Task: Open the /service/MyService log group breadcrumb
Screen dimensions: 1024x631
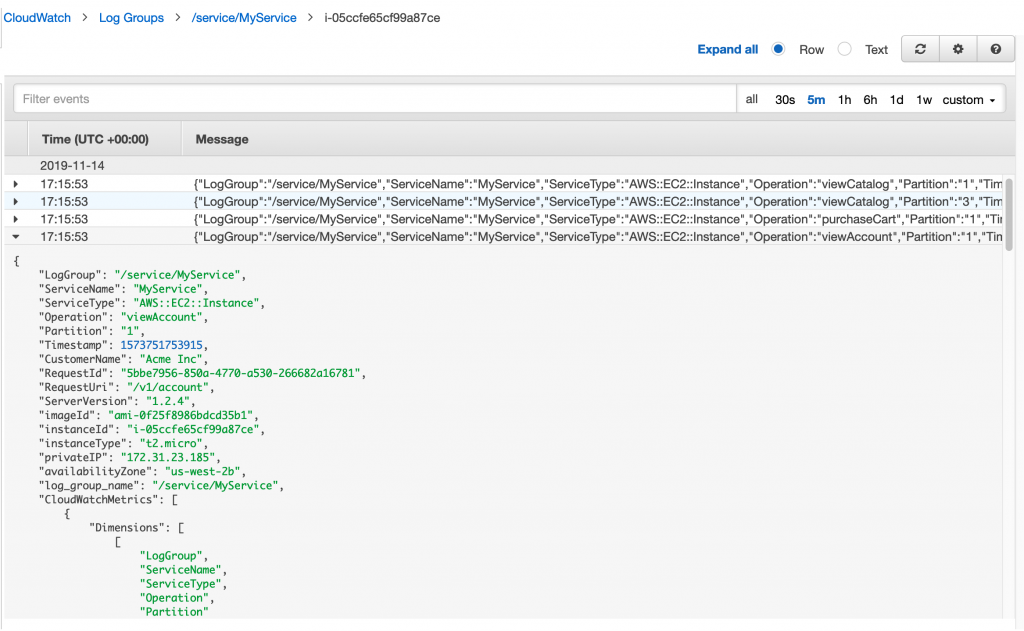Action: coord(244,17)
